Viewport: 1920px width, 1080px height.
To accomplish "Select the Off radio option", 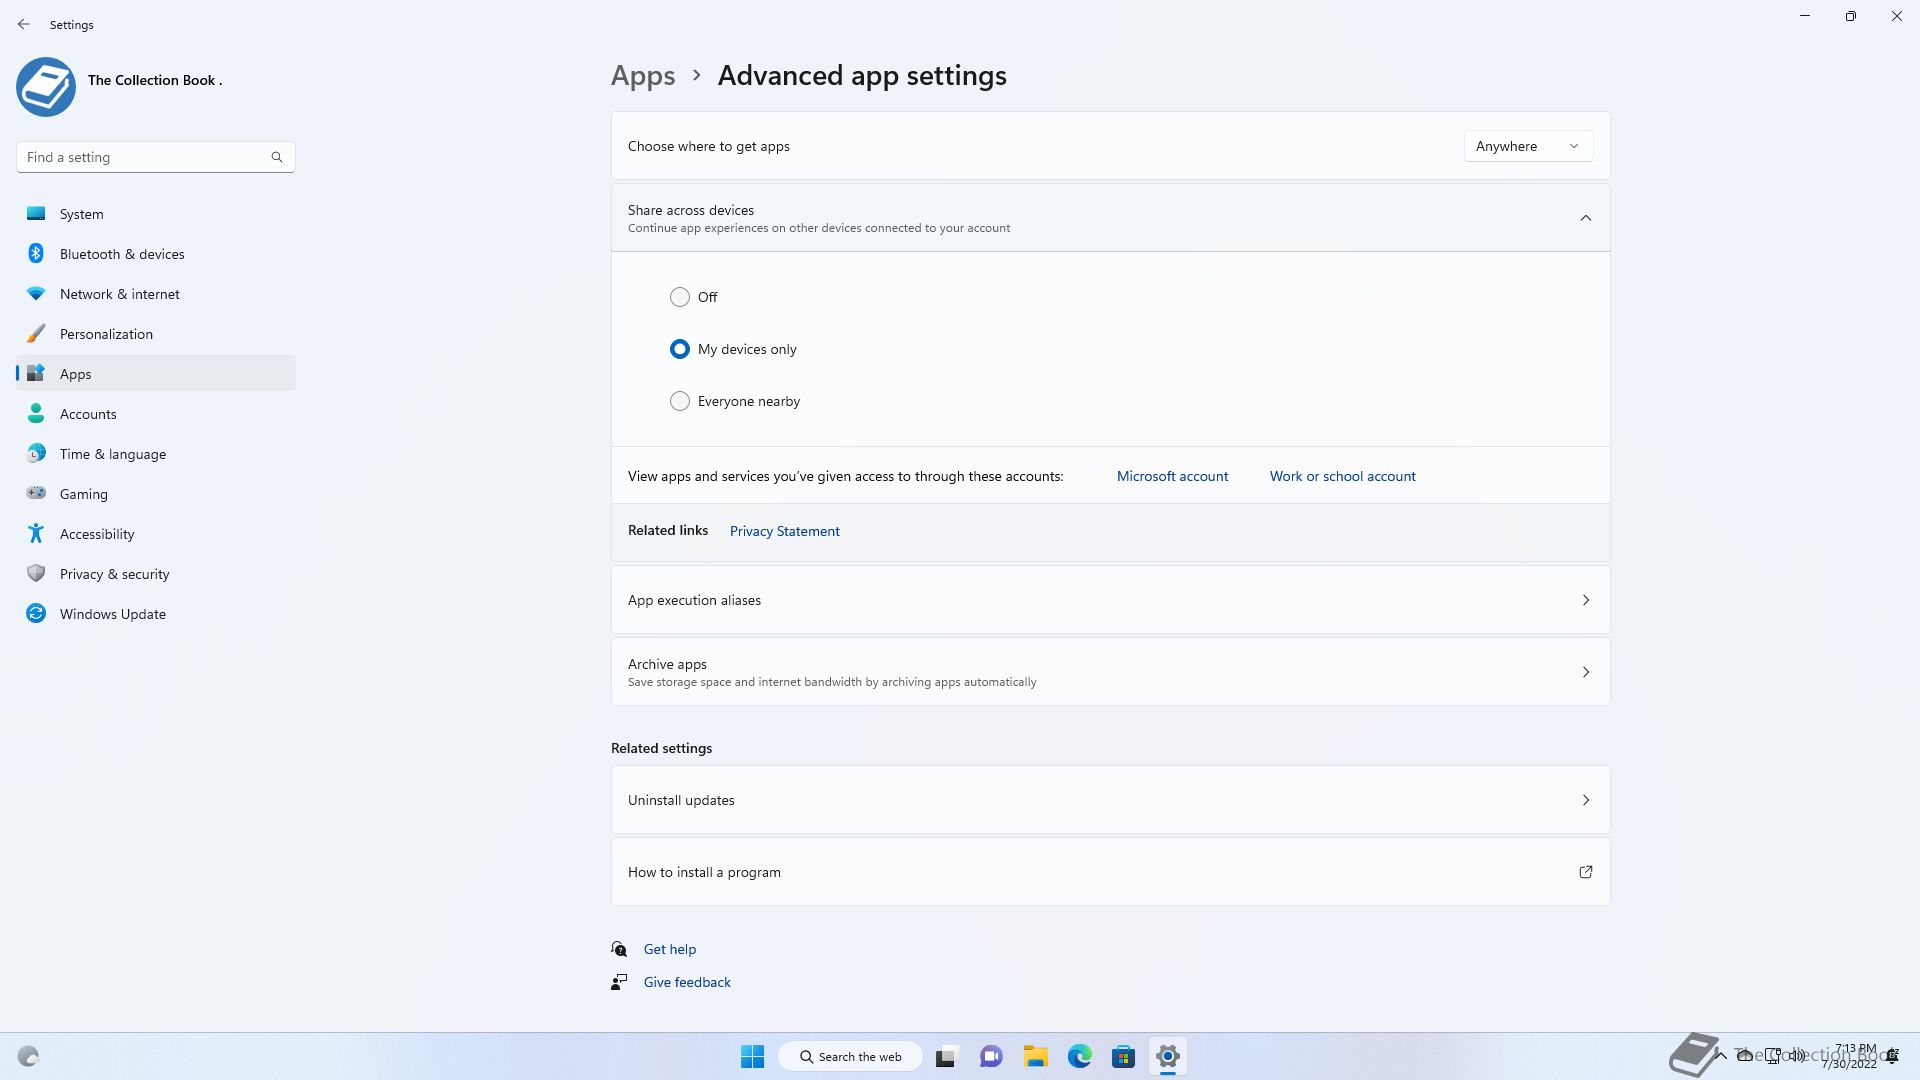I will click(680, 297).
